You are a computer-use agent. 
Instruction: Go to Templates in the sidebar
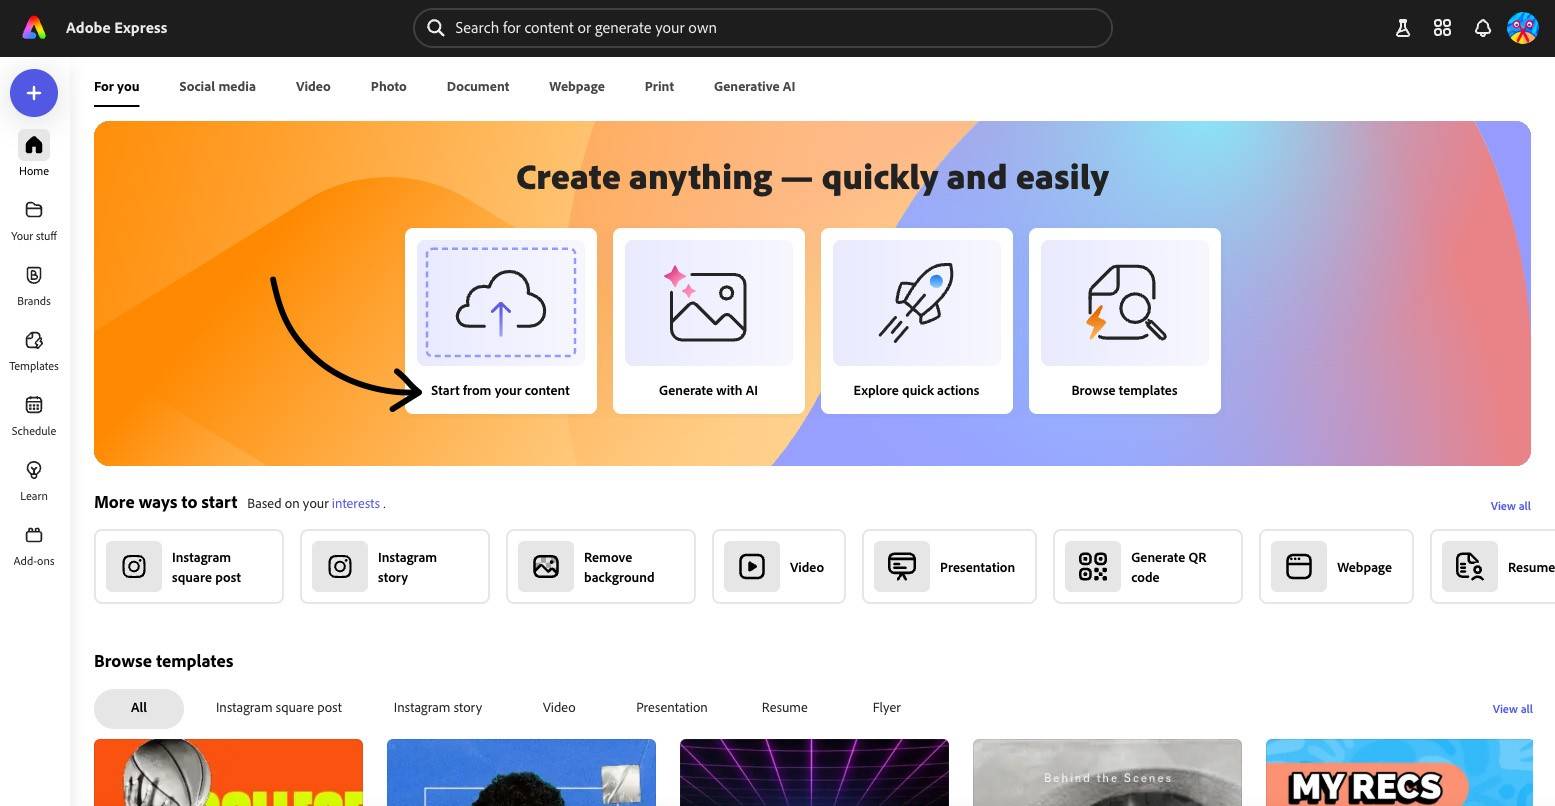point(34,350)
